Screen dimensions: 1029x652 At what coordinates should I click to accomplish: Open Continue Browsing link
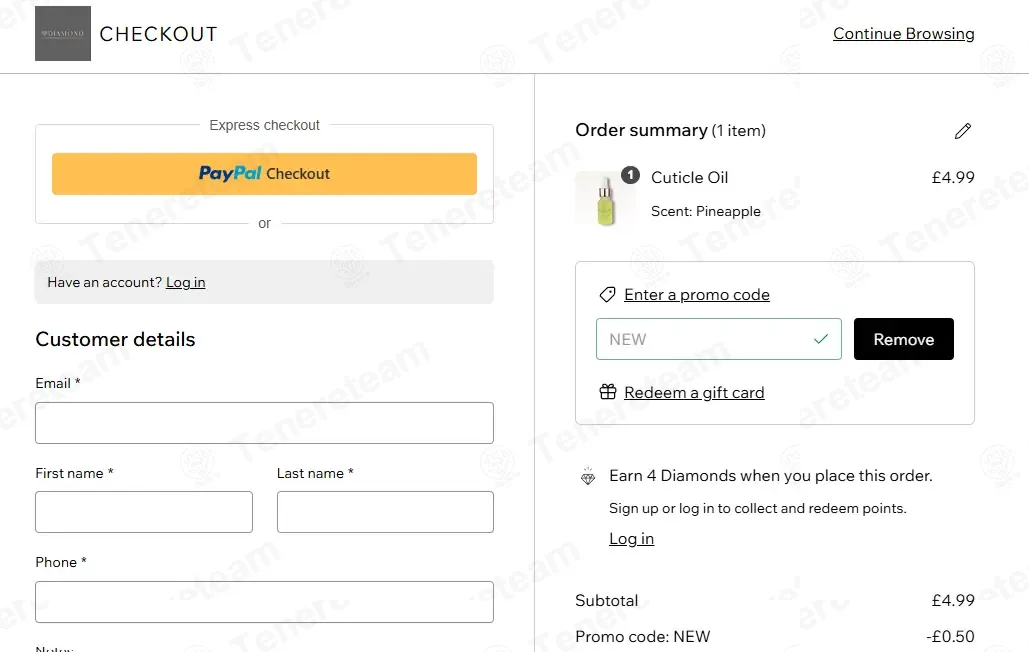tap(904, 33)
